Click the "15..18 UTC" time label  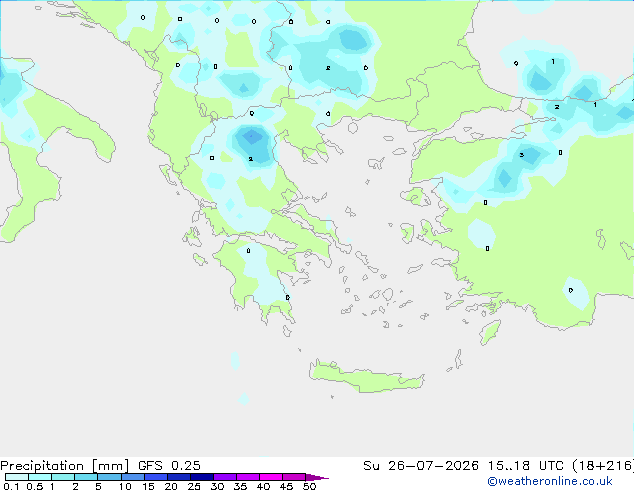525,466
